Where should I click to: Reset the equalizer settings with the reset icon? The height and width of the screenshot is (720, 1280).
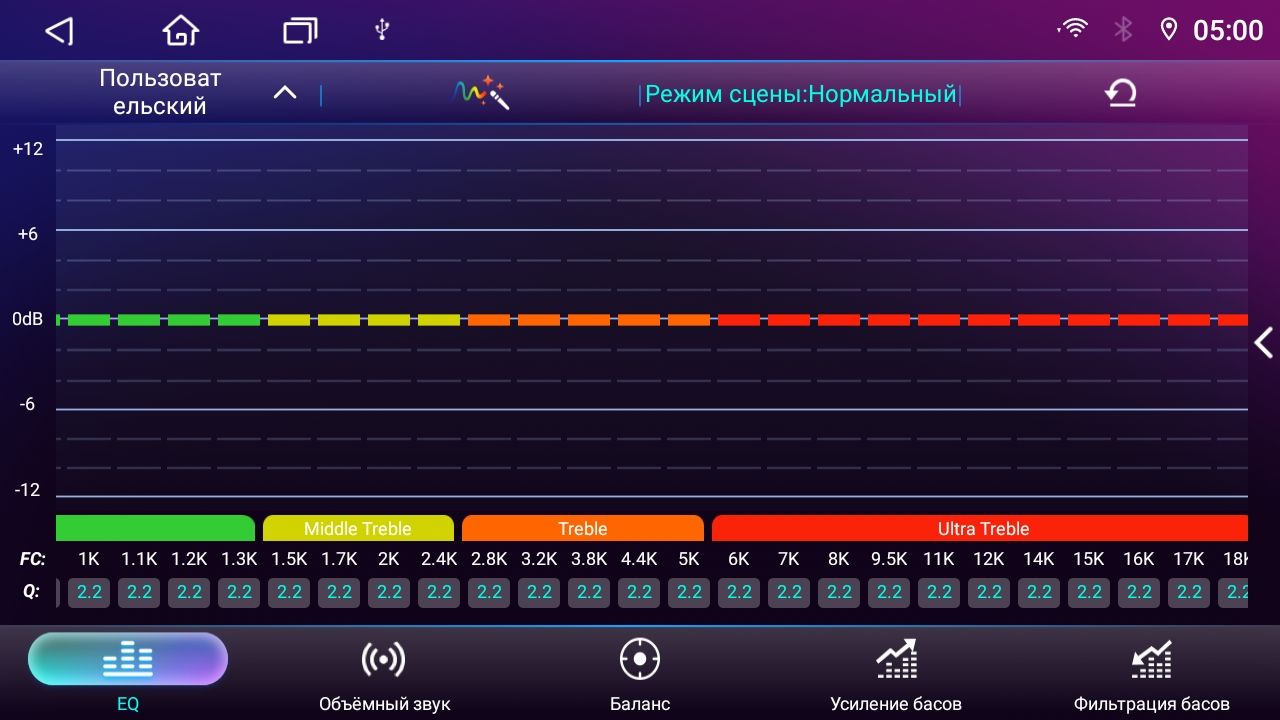point(1120,91)
